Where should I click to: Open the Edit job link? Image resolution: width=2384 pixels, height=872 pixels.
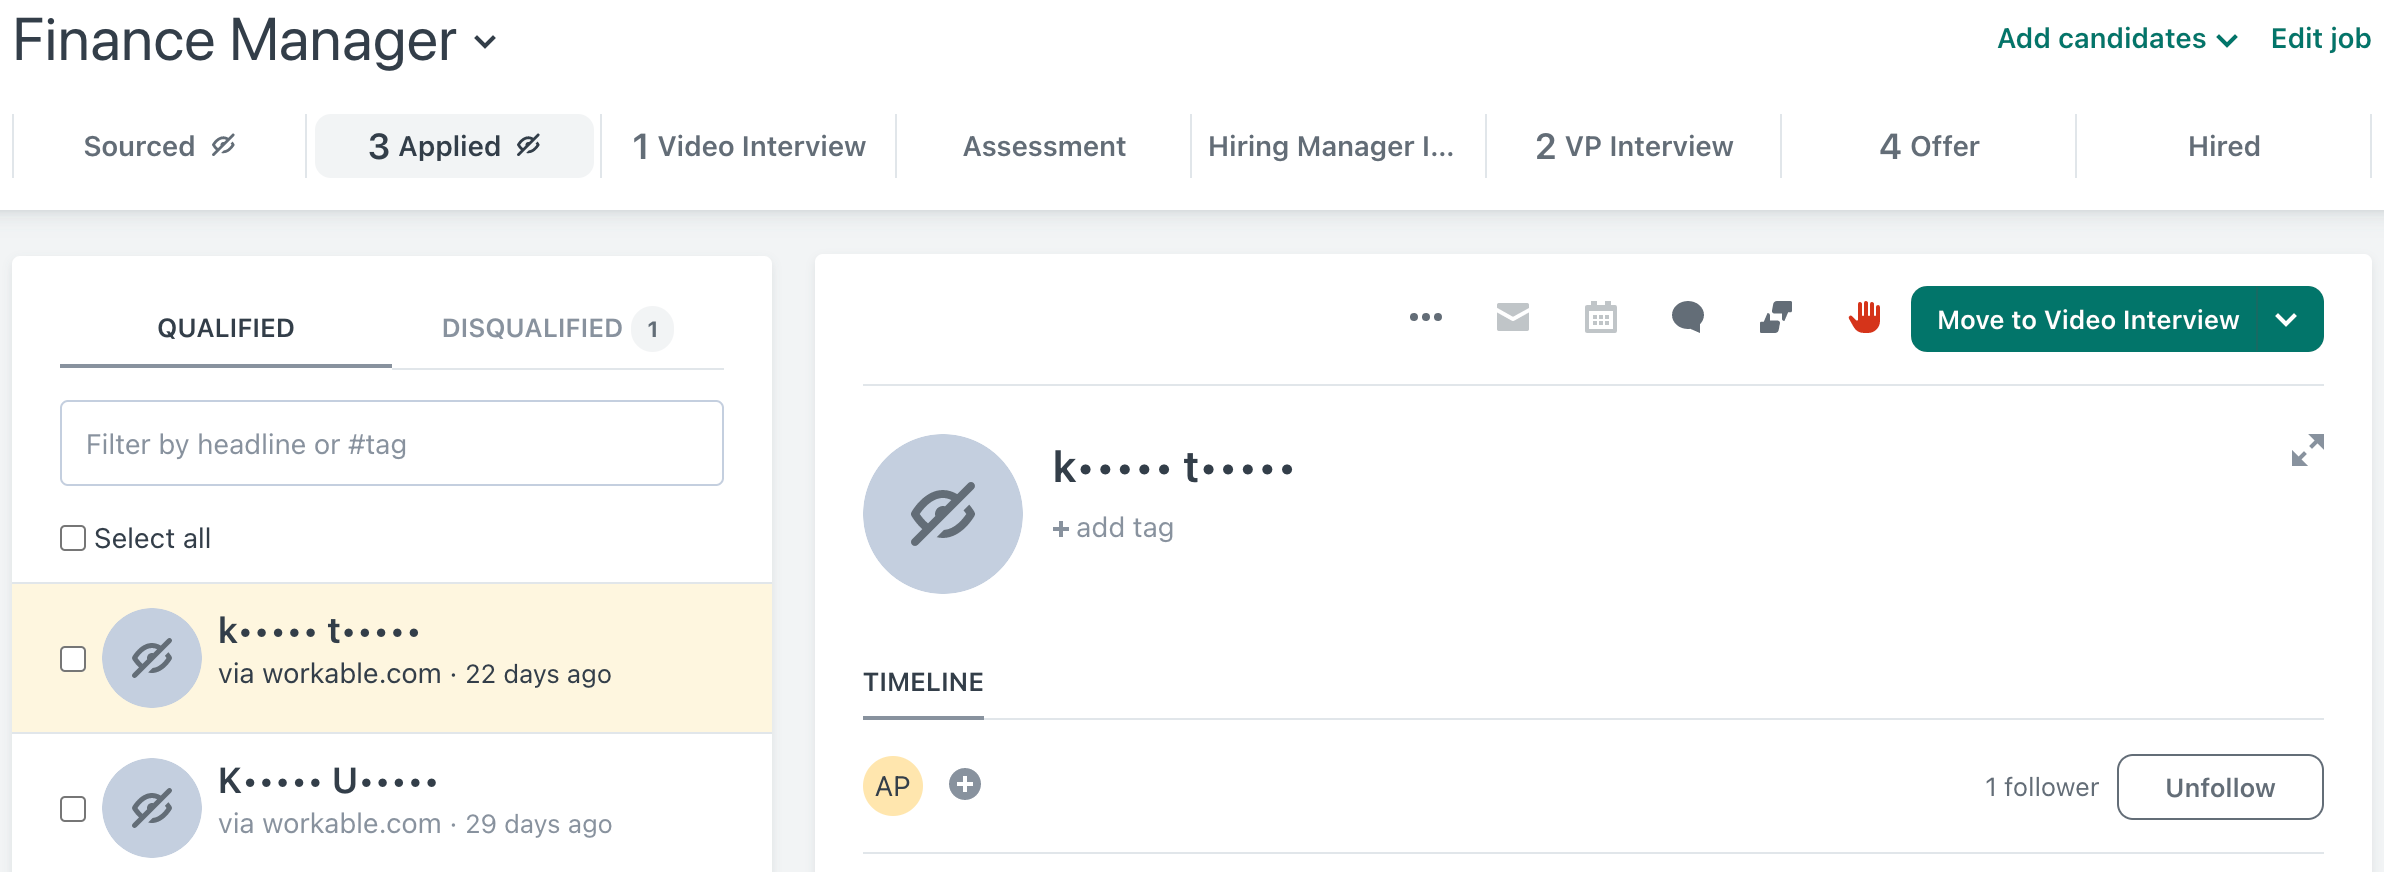click(2320, 39)
